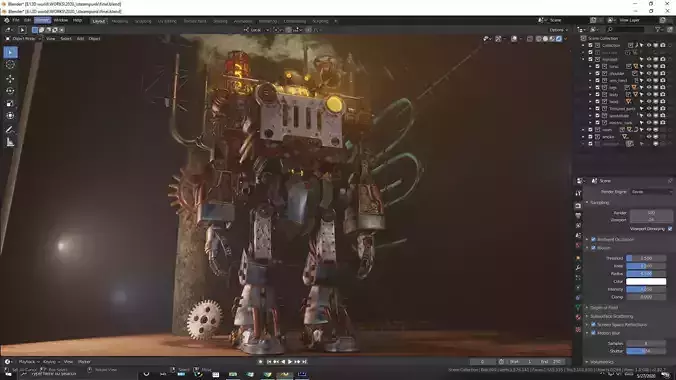Collapse the Sampling panel

click(598, 202)
